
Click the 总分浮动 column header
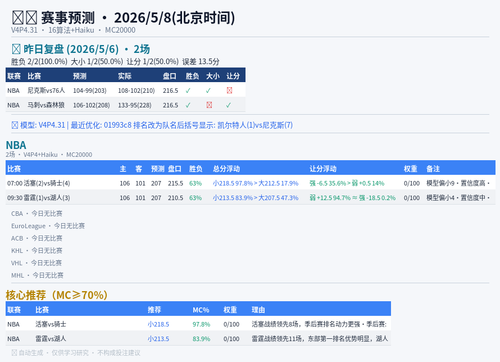[226, 169]
